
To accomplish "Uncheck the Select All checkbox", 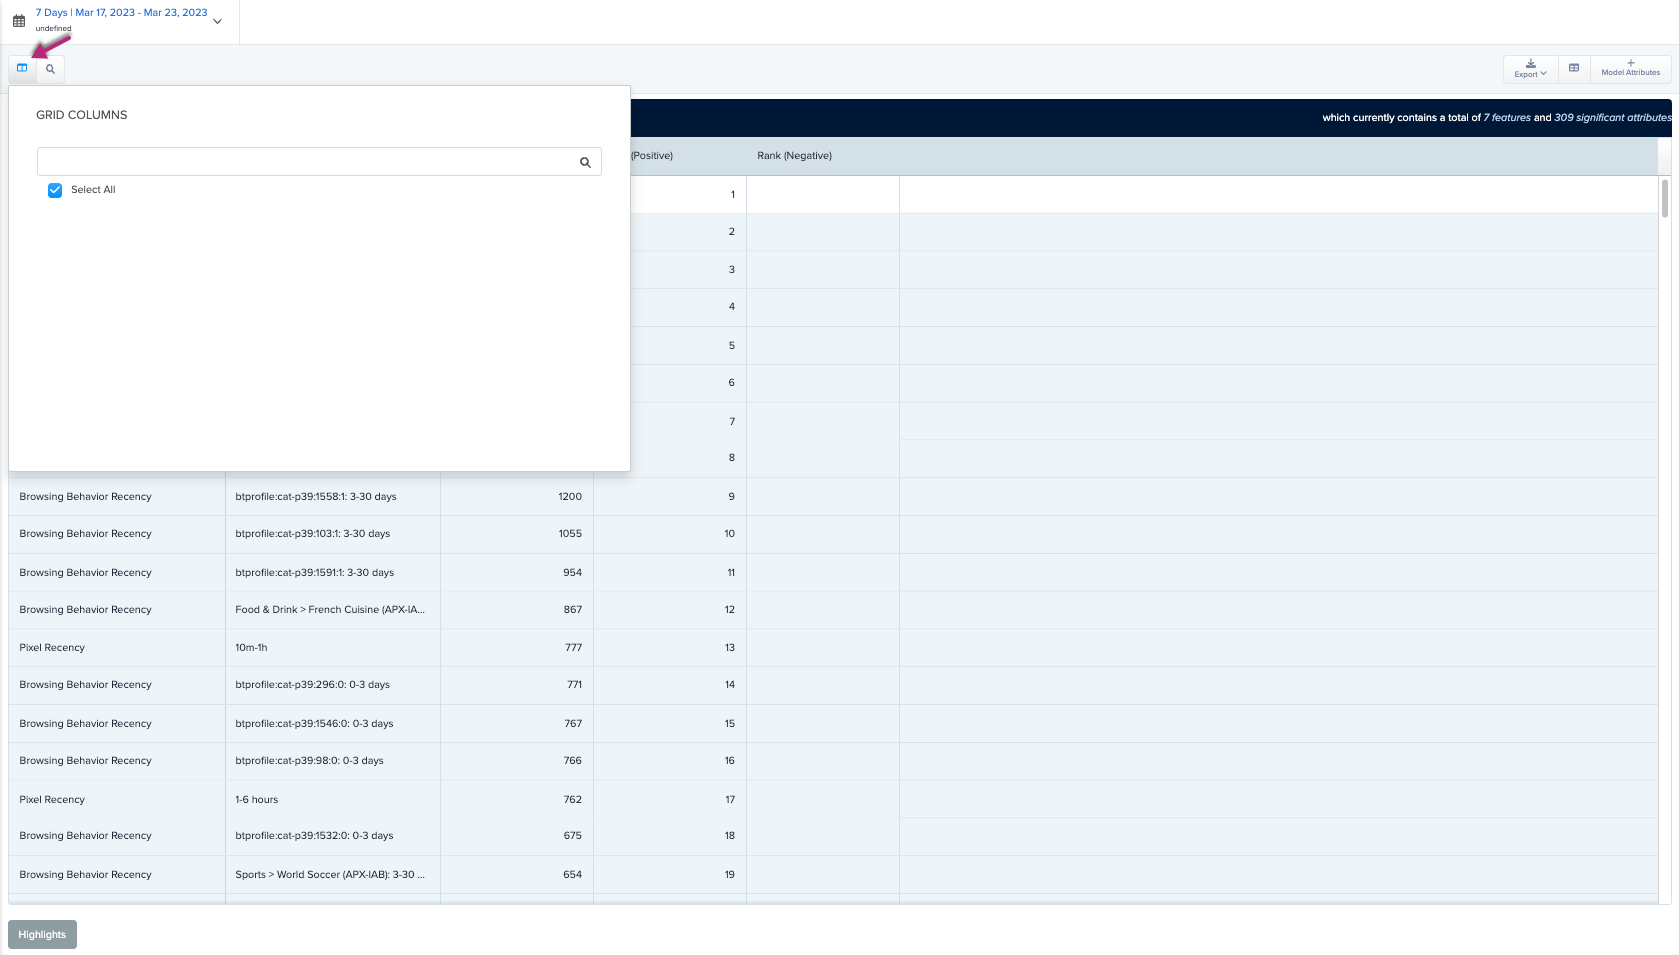I will tap(55, 190).
